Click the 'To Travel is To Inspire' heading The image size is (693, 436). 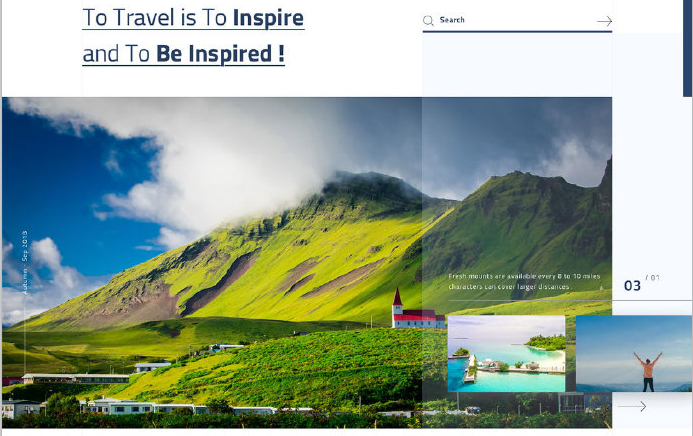193,19
